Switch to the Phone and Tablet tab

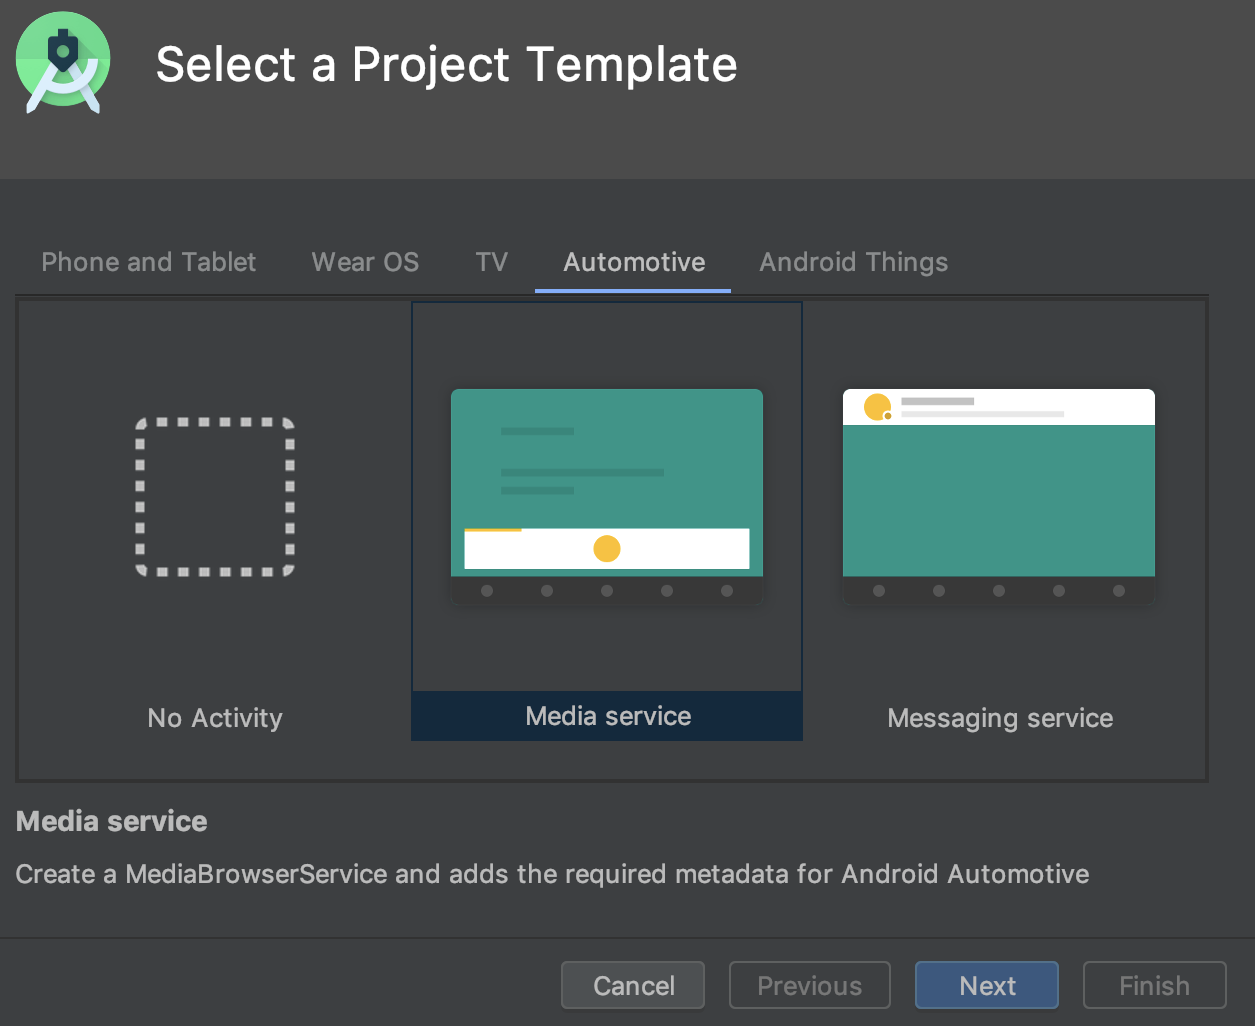click(x=148, y=262)
